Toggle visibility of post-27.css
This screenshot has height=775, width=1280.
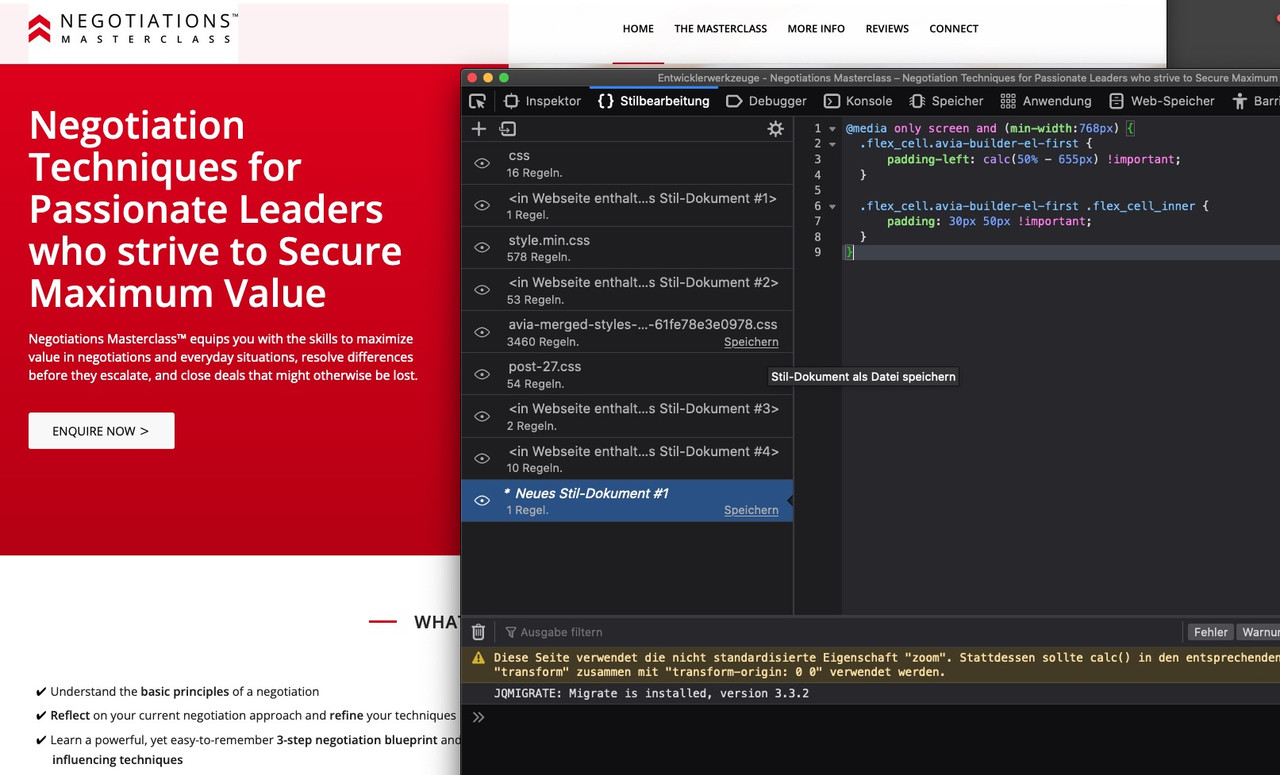pyautogui.click(x=482, y=374)
